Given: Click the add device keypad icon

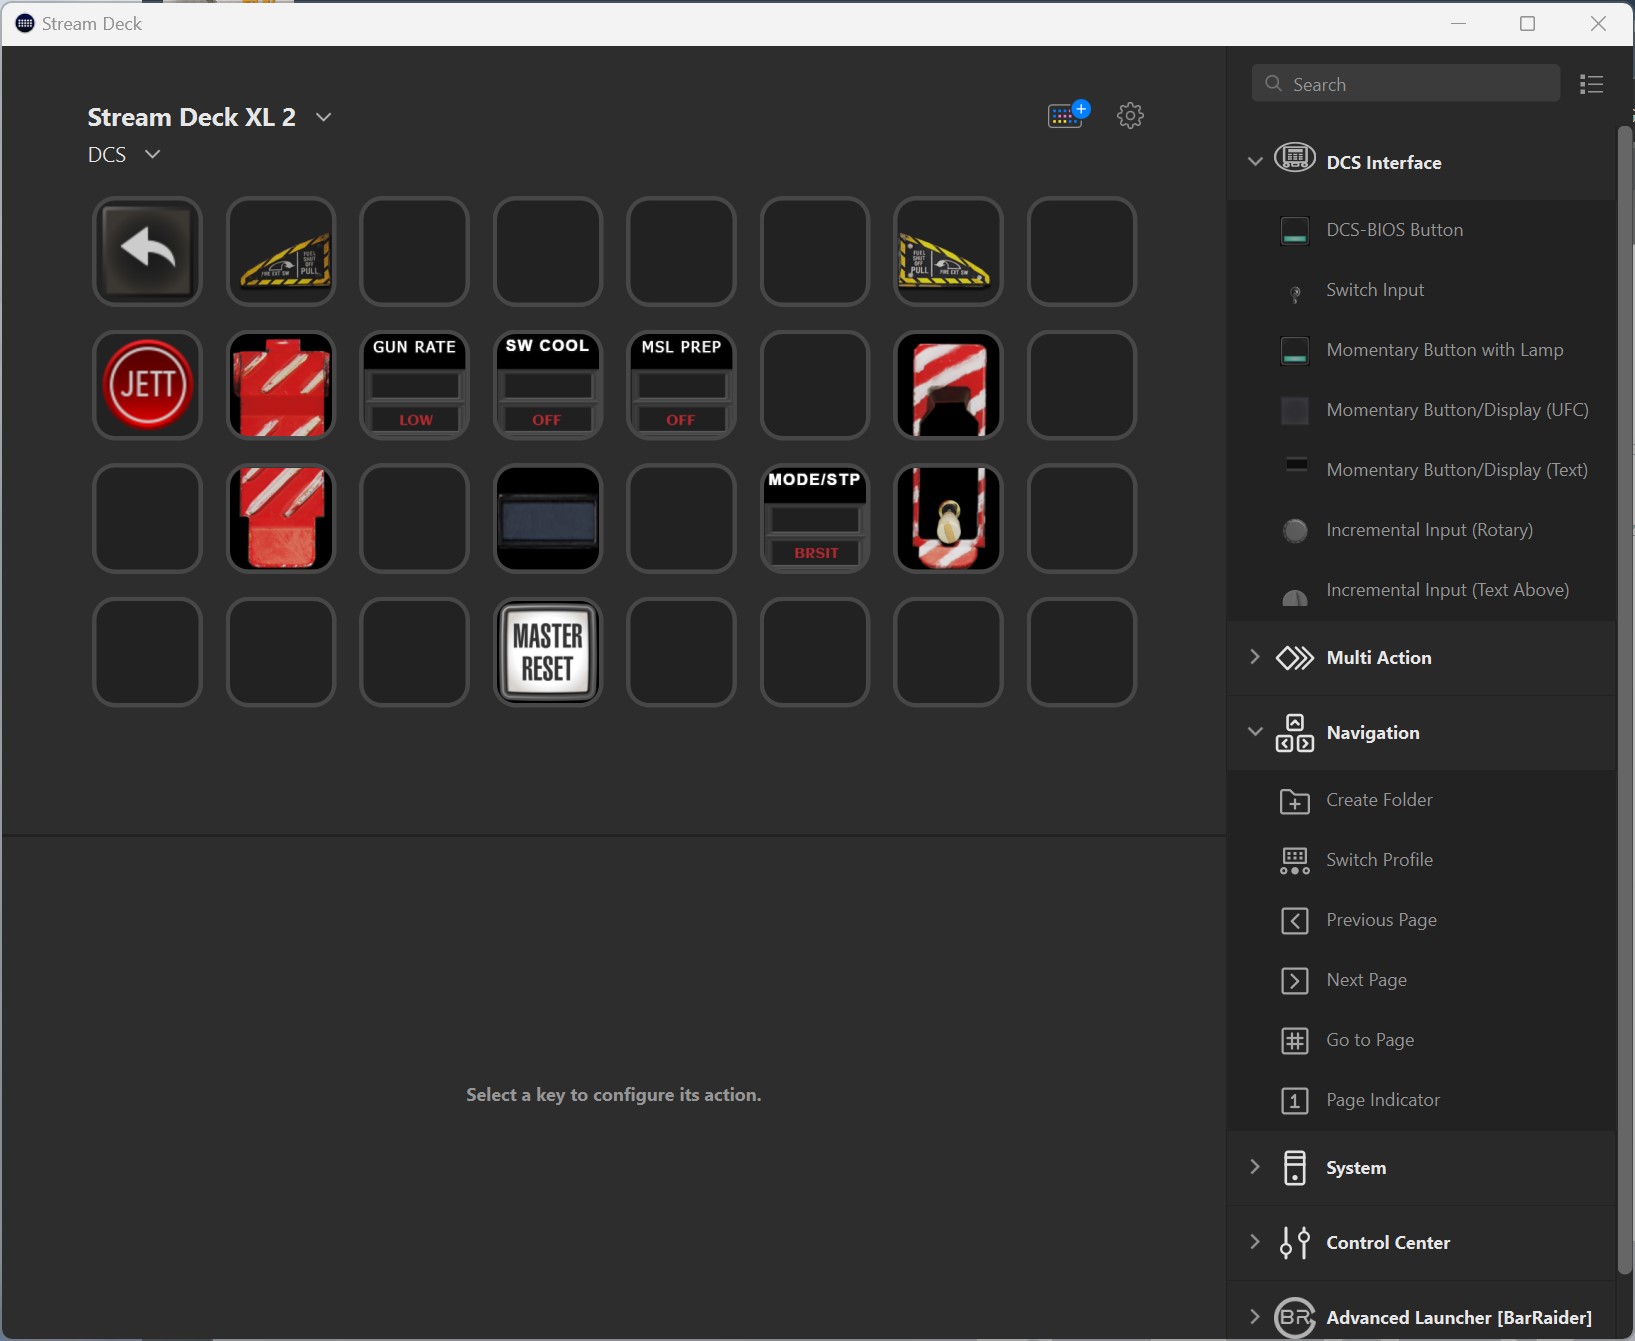Looking at the screenshot, I should (1067, 116).
